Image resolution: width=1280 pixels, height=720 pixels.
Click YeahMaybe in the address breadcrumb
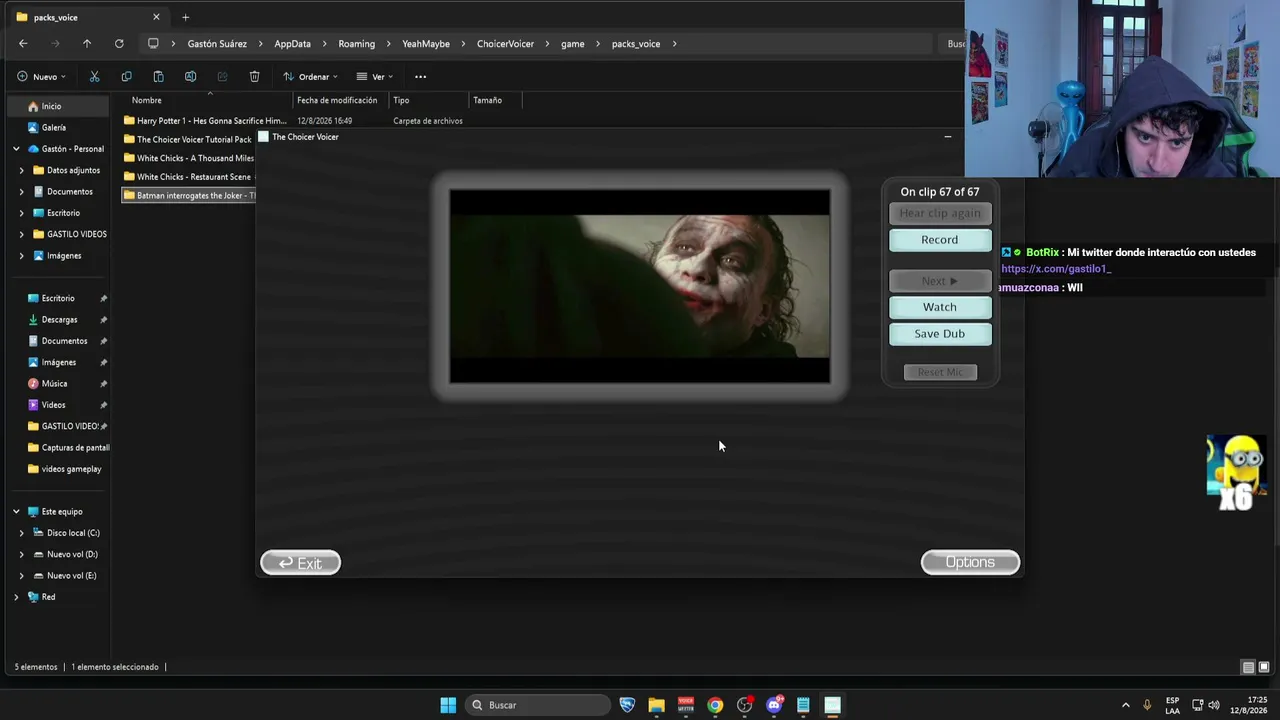tap(426, 44)
